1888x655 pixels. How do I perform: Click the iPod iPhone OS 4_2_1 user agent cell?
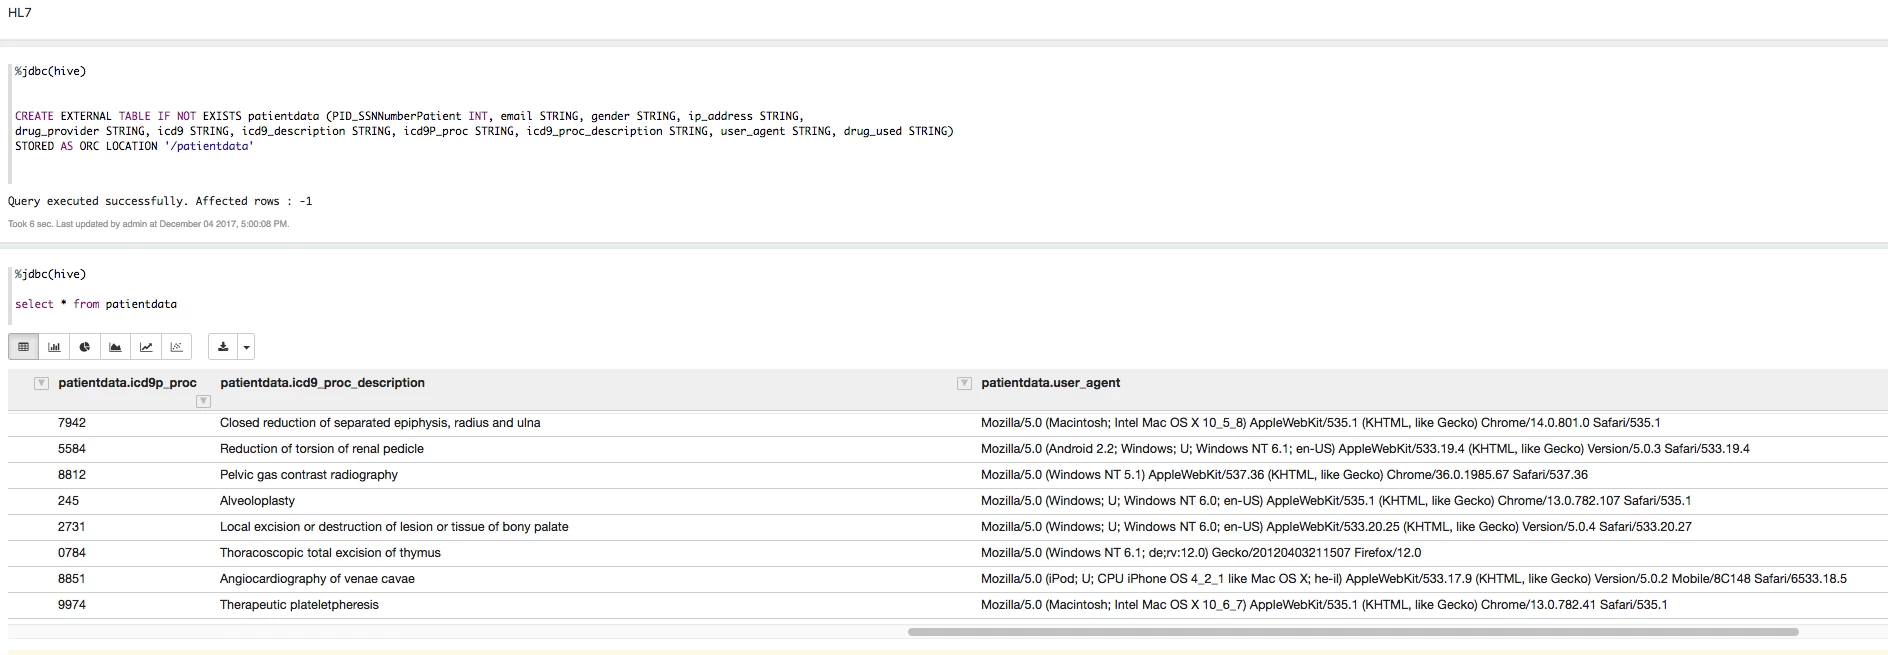(x=1414, y=579)
